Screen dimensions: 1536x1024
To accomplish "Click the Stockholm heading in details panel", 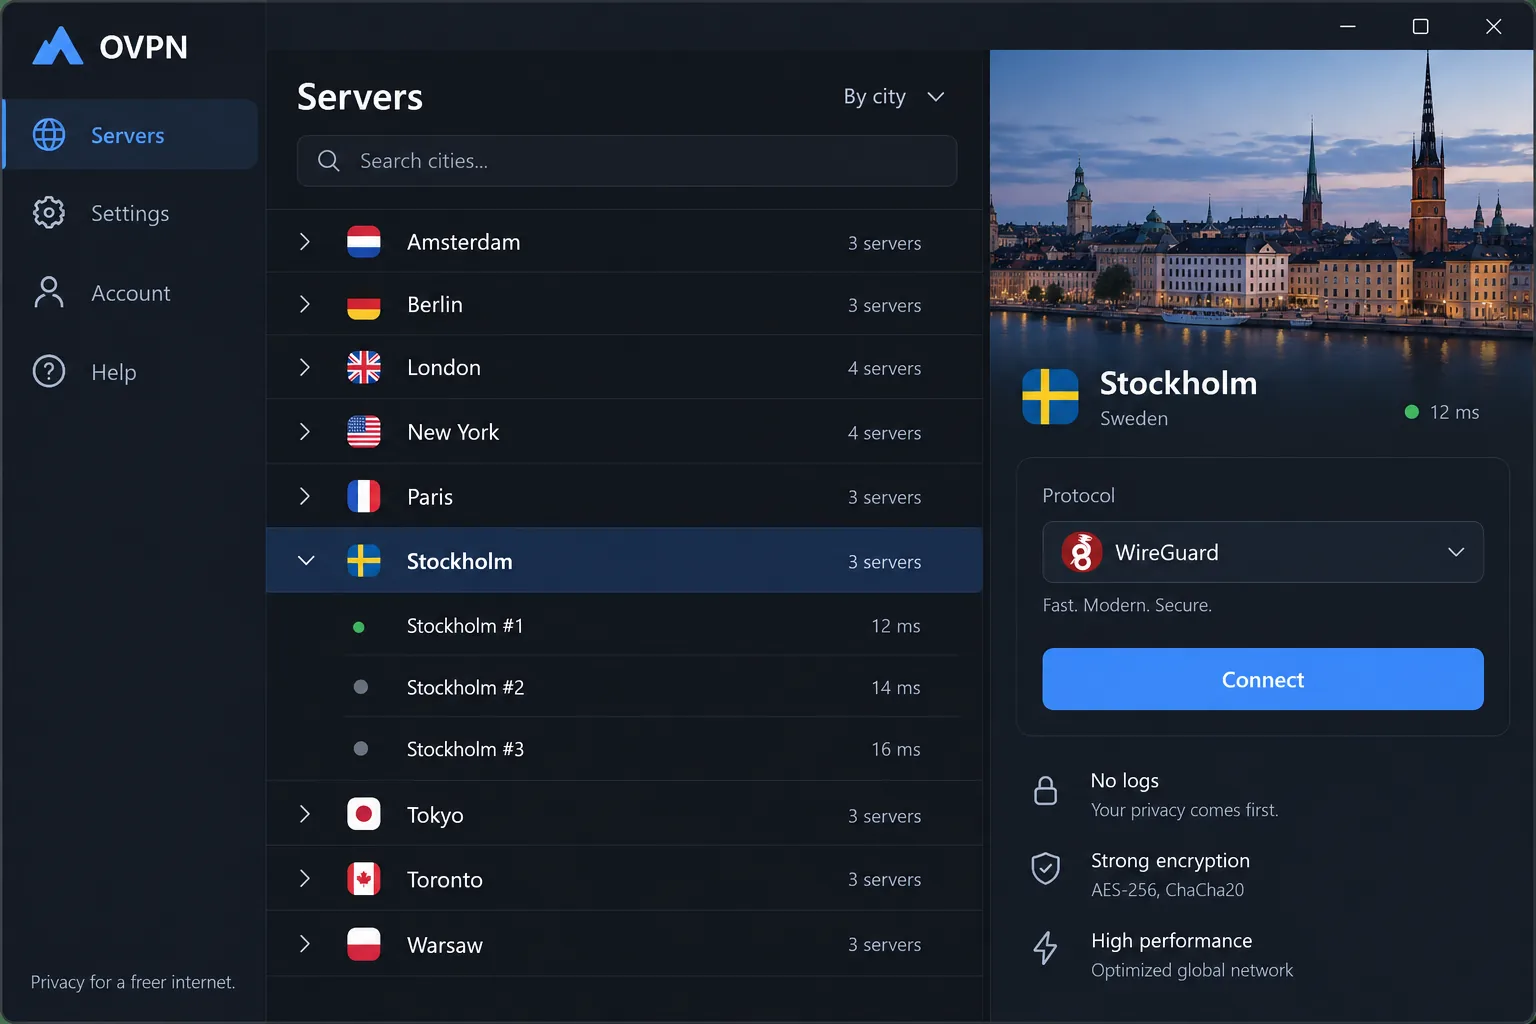I will (1178, 383).
